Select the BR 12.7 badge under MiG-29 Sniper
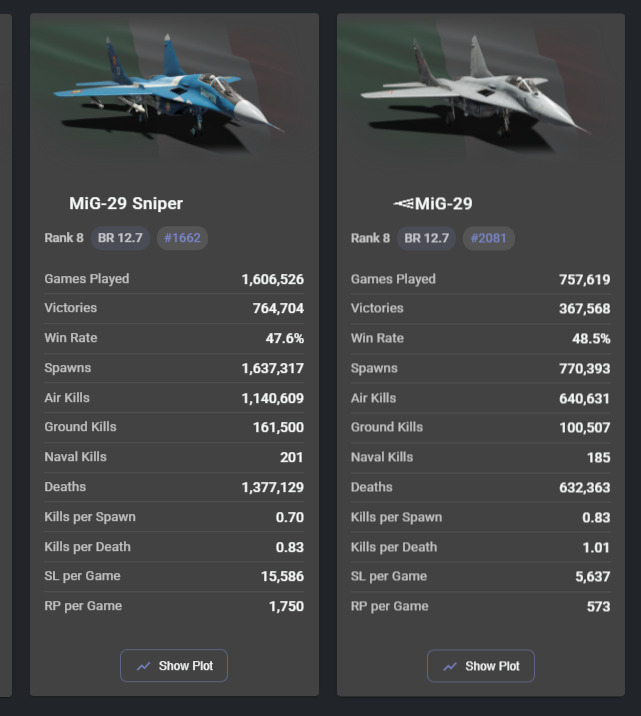Viewport: 641px width, 716px height. [x=120, y=239]
